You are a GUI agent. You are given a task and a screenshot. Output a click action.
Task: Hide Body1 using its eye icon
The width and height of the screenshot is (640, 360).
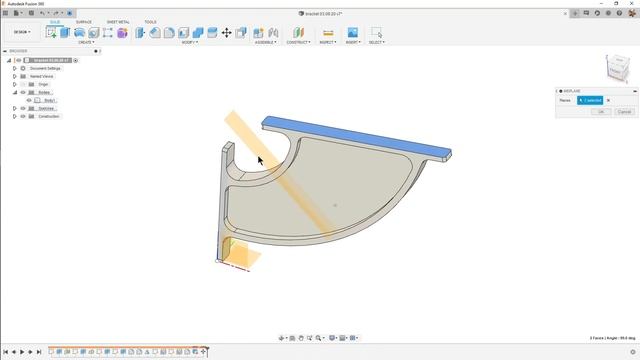pyautogui.click(x=29, y=100)
